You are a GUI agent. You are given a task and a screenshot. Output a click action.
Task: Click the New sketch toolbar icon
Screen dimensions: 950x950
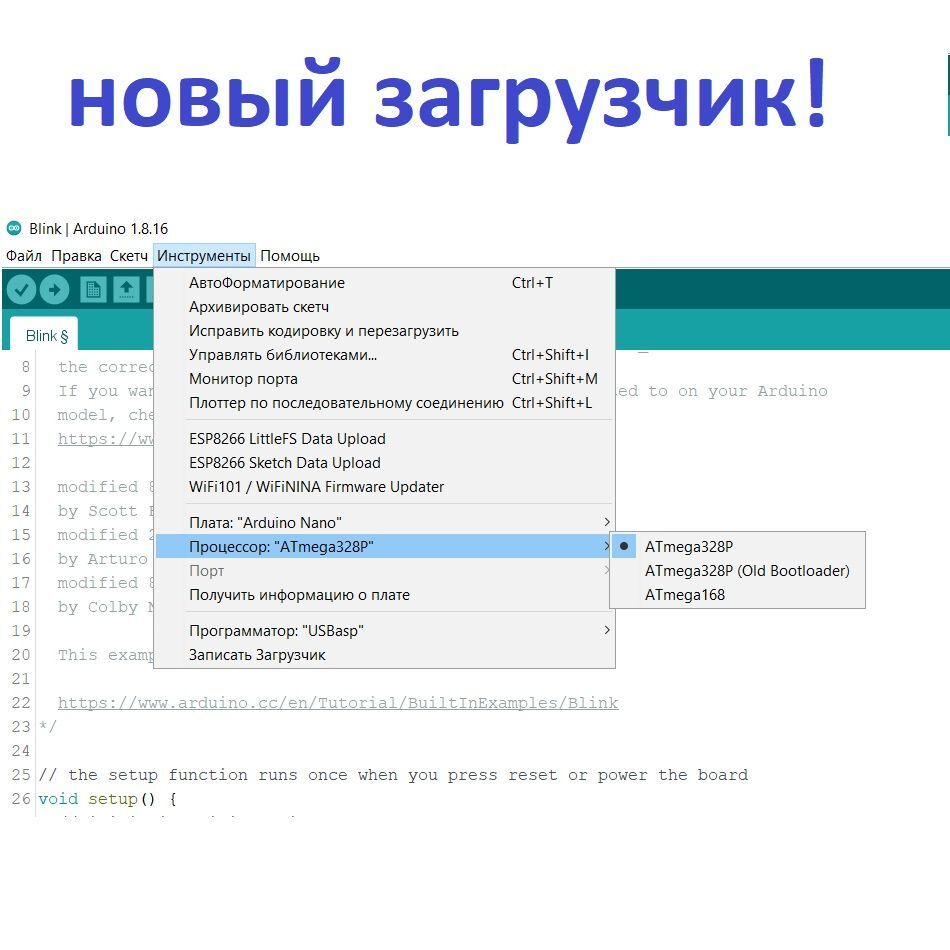93,290
